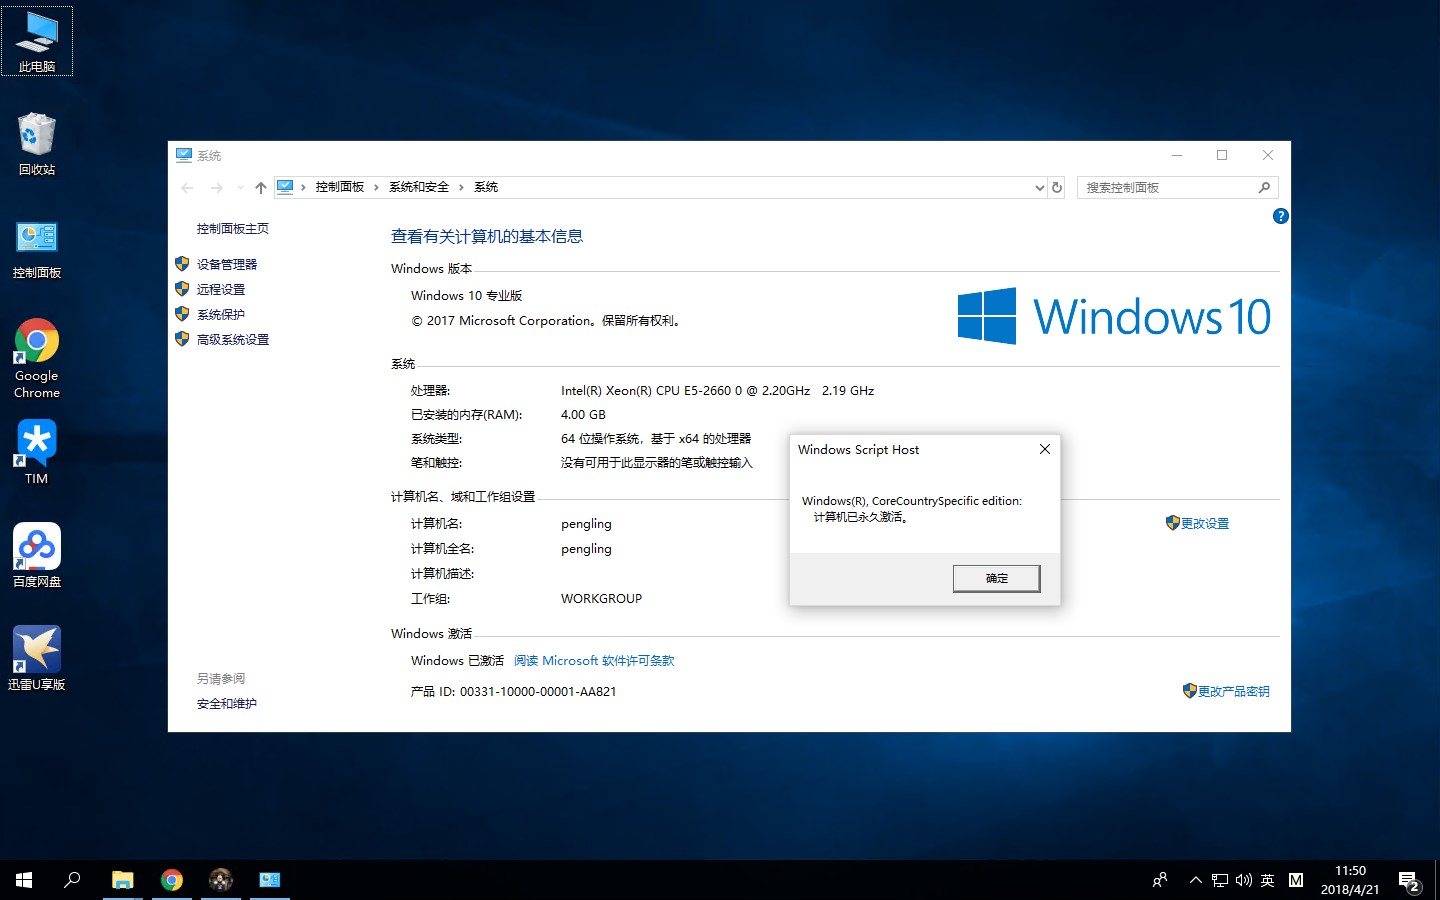Refresh the control panel address bar
The image size is (1440, 900).
pyautogui.click(x=1057, y=187)
